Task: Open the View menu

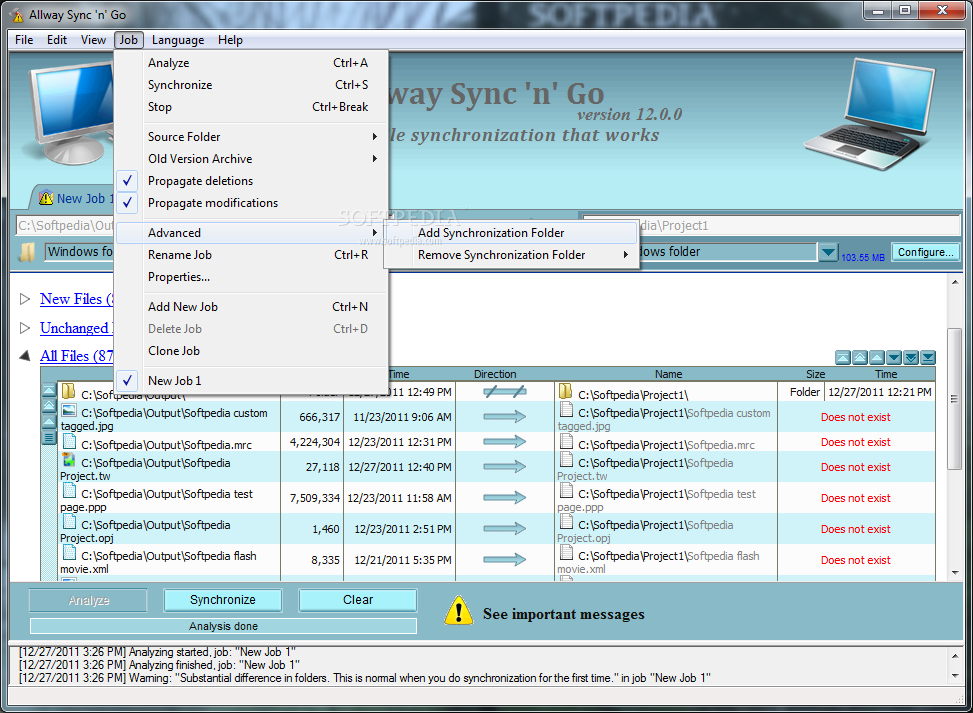Action: (93, 40)
